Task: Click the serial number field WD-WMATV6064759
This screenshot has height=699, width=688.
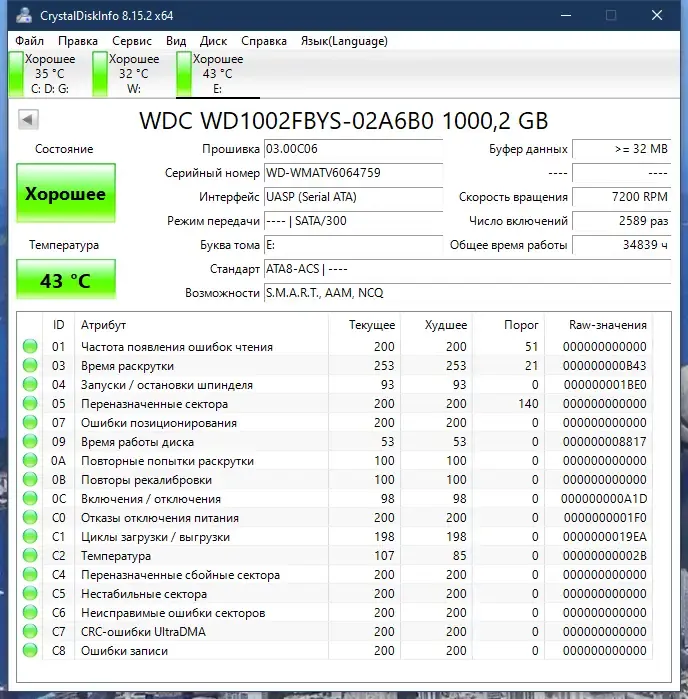Action: [x=353, y=173]
